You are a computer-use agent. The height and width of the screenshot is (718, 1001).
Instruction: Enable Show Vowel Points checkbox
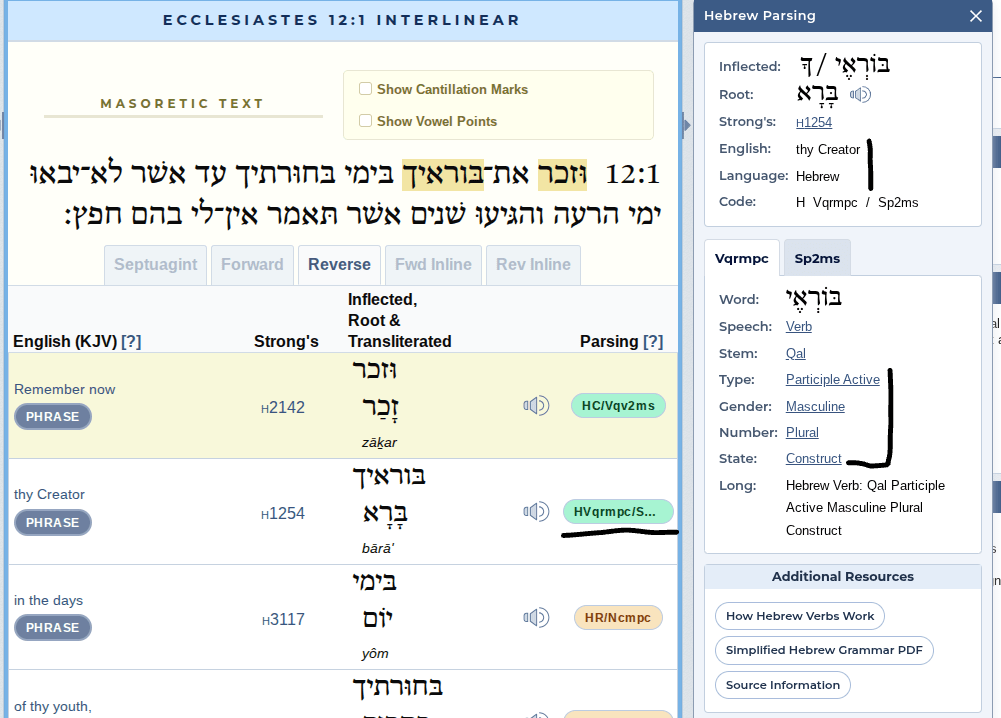pos(366,121)
